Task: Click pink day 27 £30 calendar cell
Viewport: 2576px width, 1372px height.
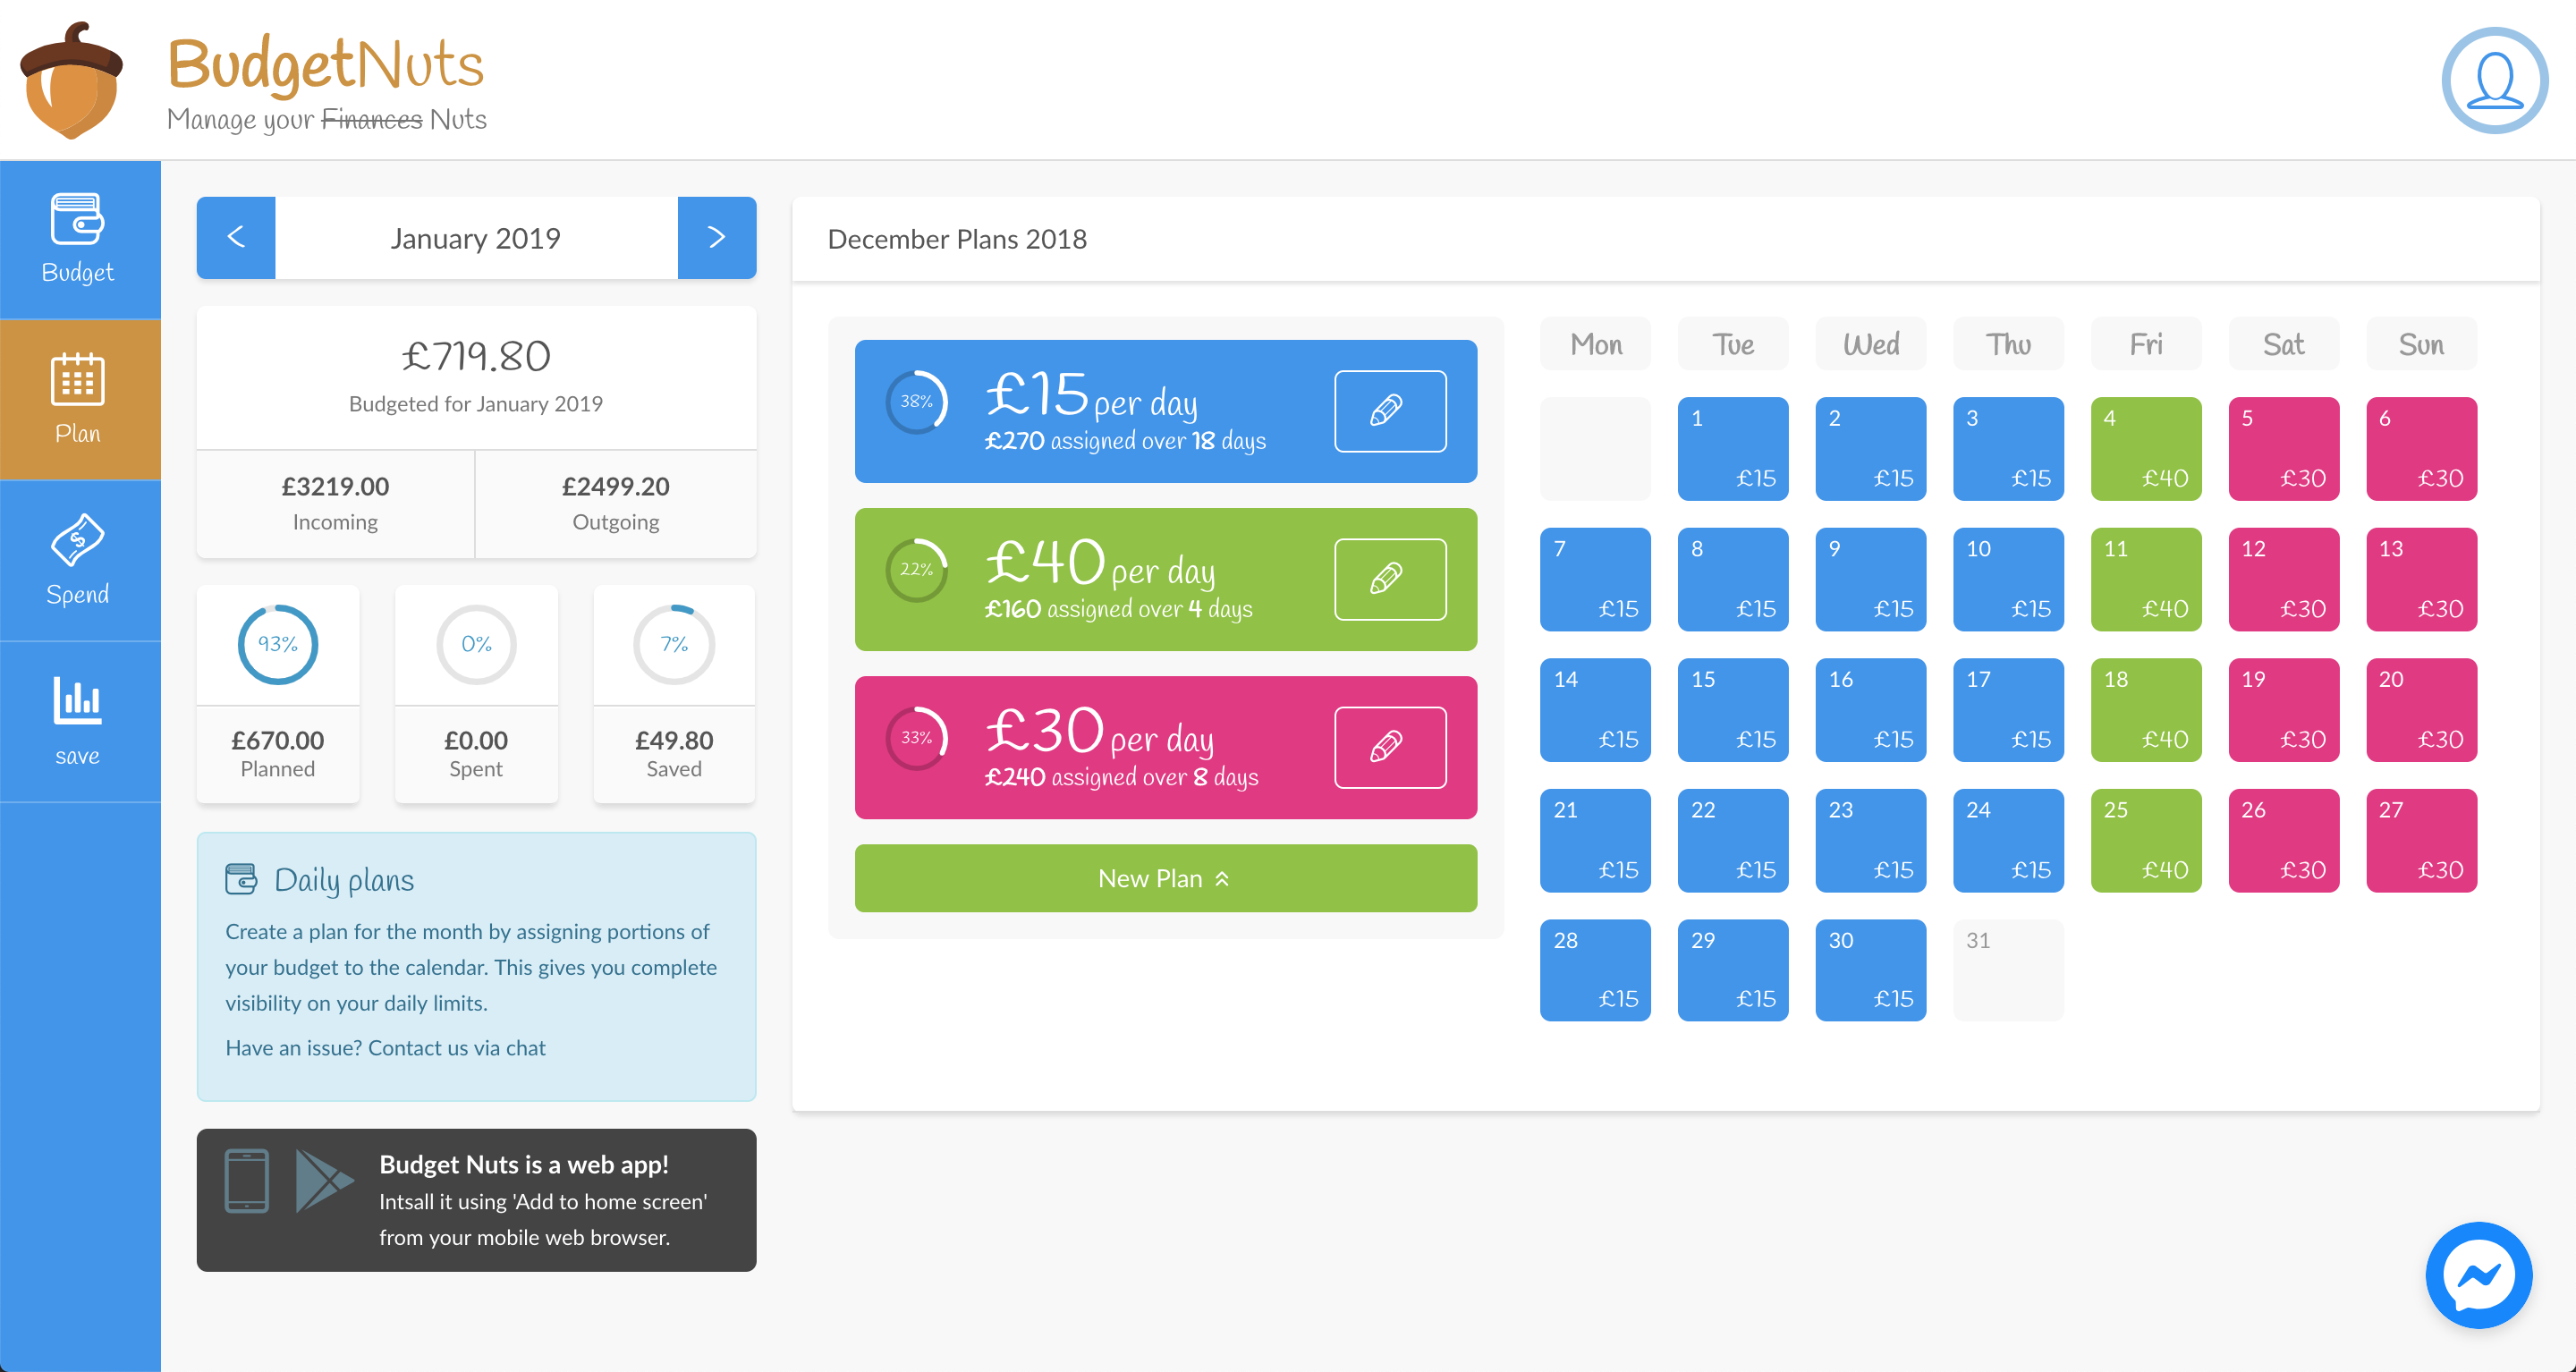Action: click(2420, 840)
